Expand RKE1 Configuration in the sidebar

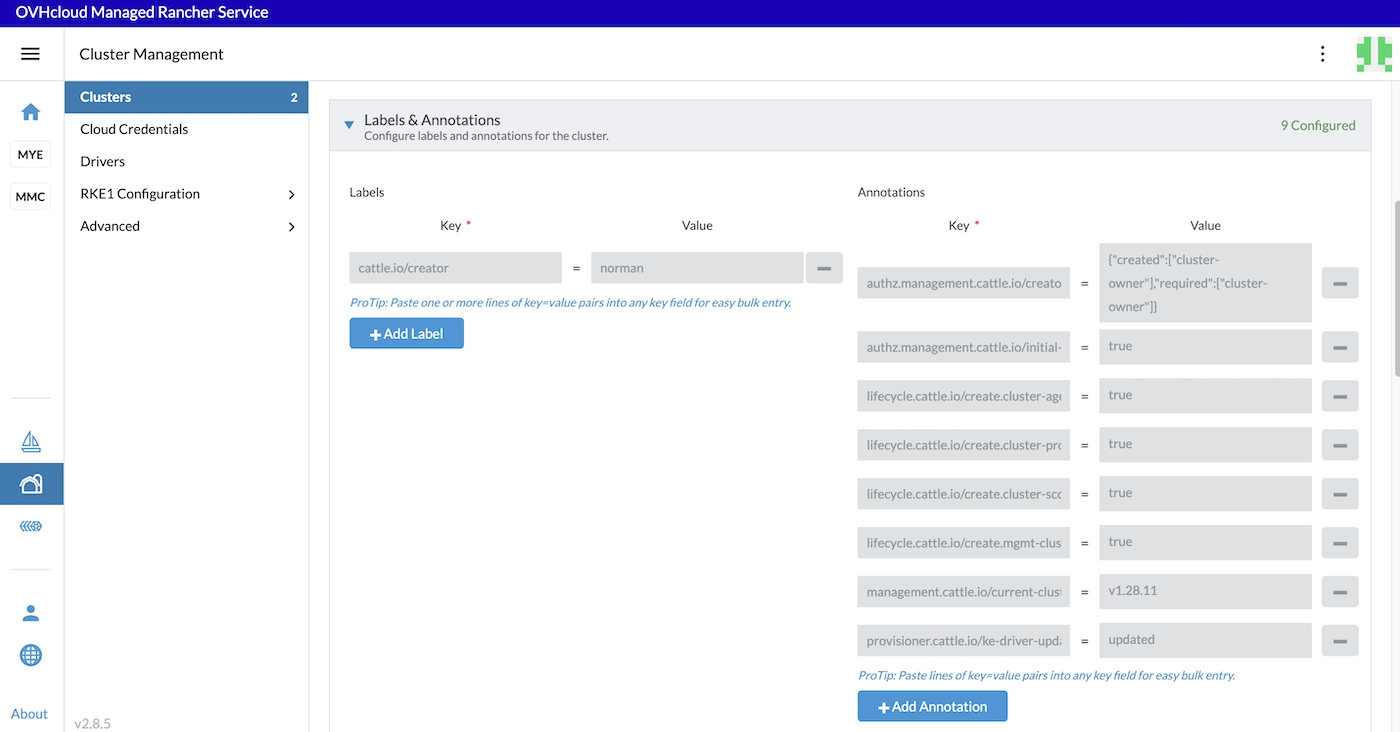(x=186, y=193)
